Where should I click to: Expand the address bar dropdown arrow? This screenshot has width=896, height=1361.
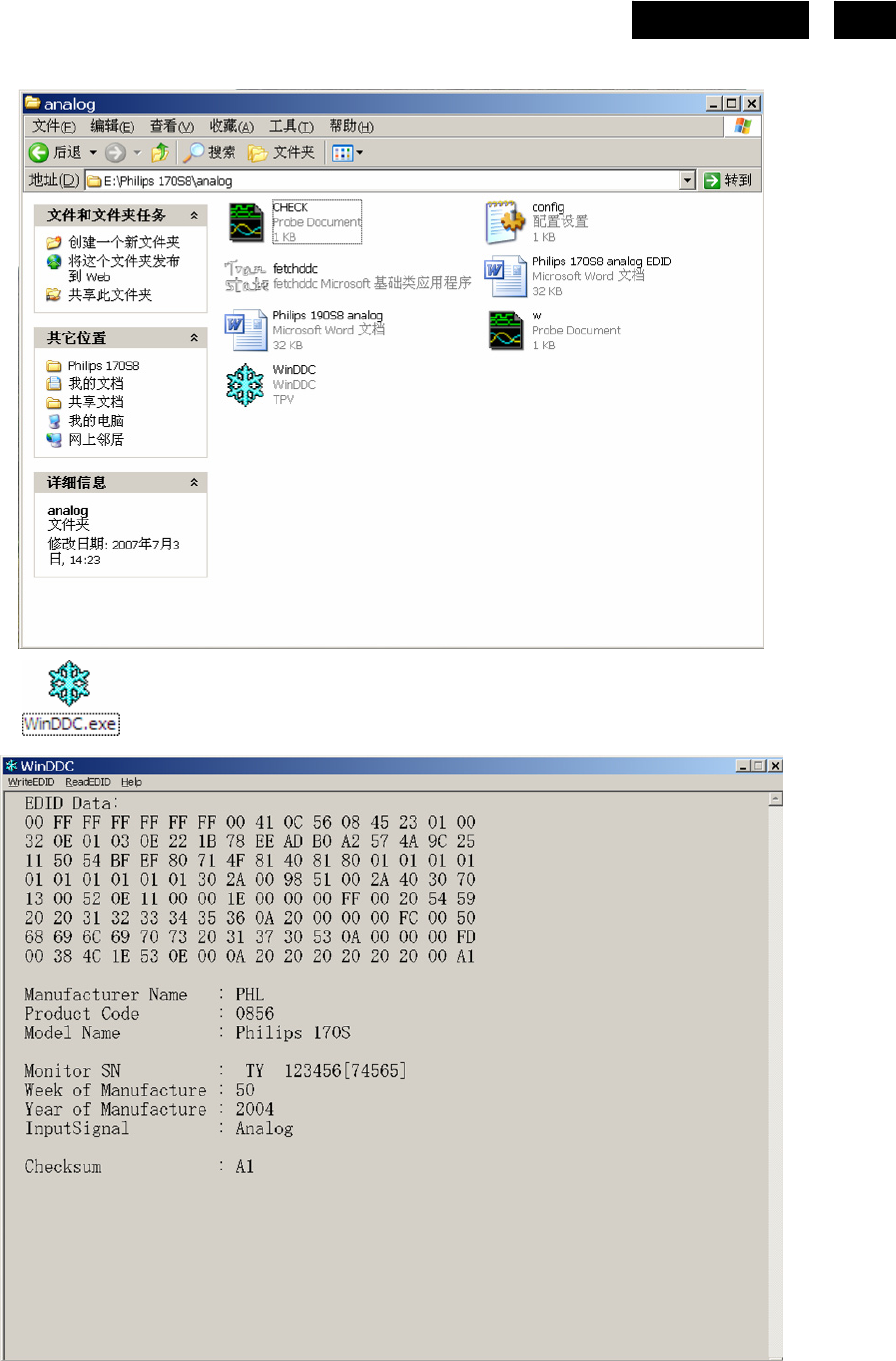point(687,180)
